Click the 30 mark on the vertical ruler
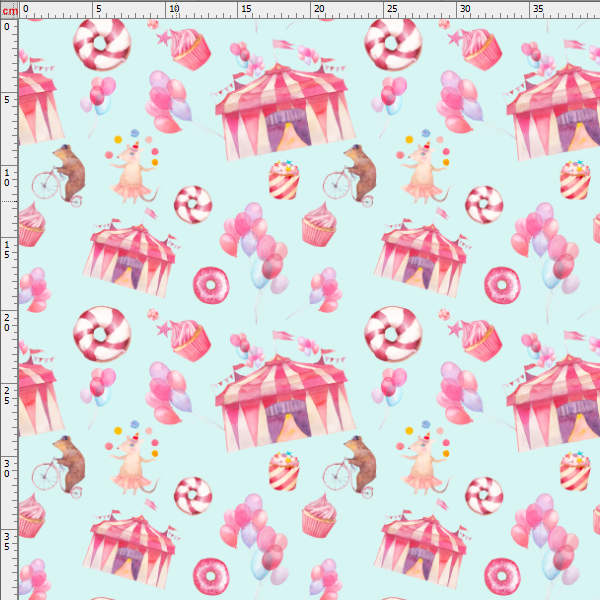 [7, 468]
